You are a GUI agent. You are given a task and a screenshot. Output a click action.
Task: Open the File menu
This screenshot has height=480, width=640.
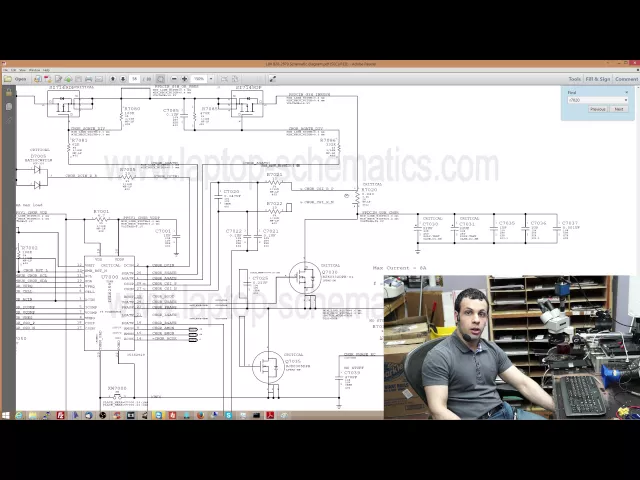[5, 70]
